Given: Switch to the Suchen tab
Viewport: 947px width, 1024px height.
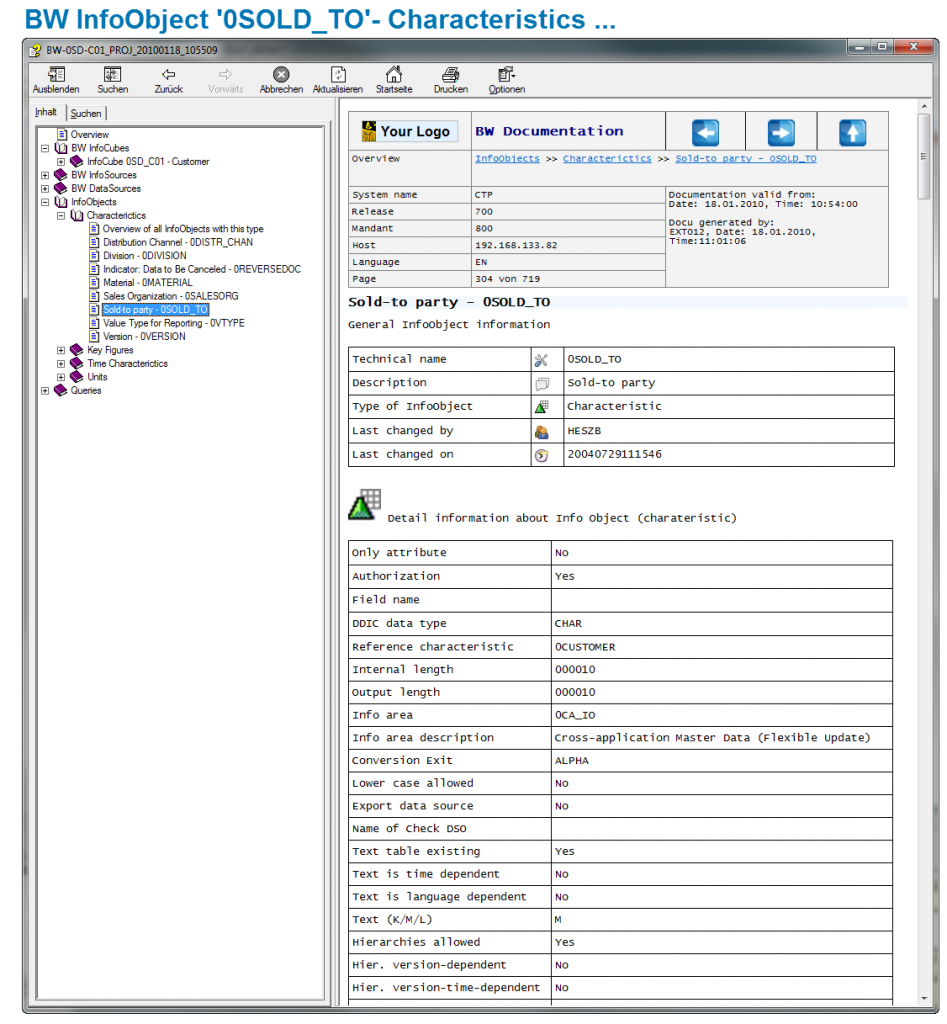Looking at the screenshot, I should [86, 114].
